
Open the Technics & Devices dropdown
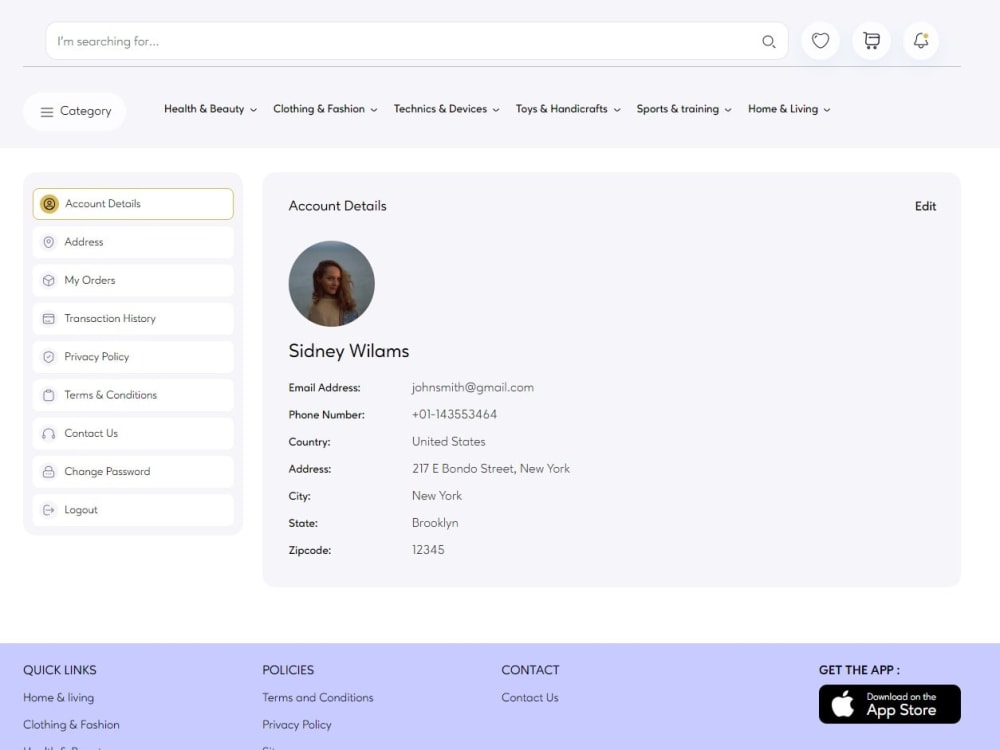coord(446,109)
